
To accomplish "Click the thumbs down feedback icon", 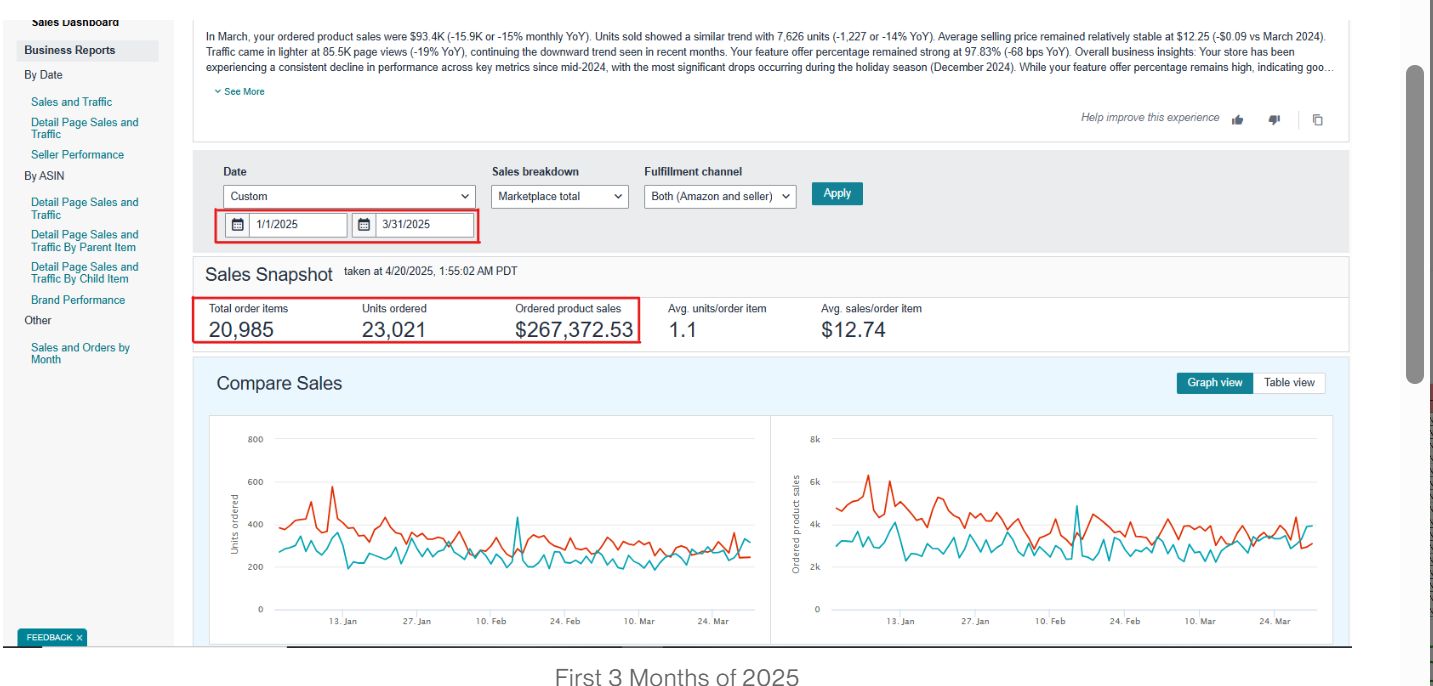I will click(x=1274, y=119).
